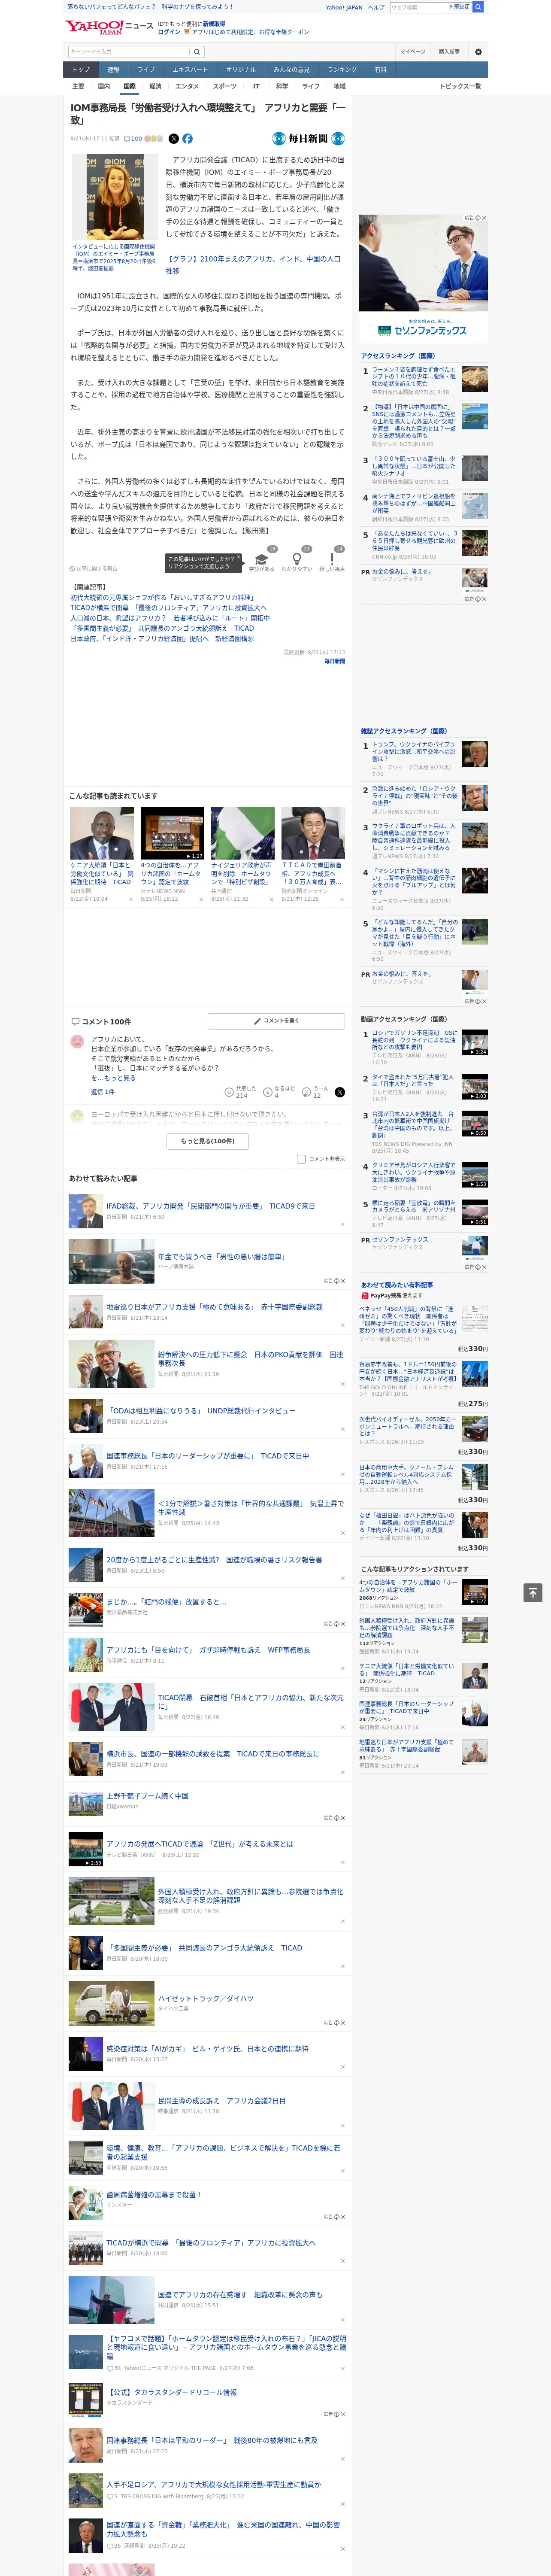Click the コメントを書く button
Screen dimensions: 551x2576
(276, 1021)
